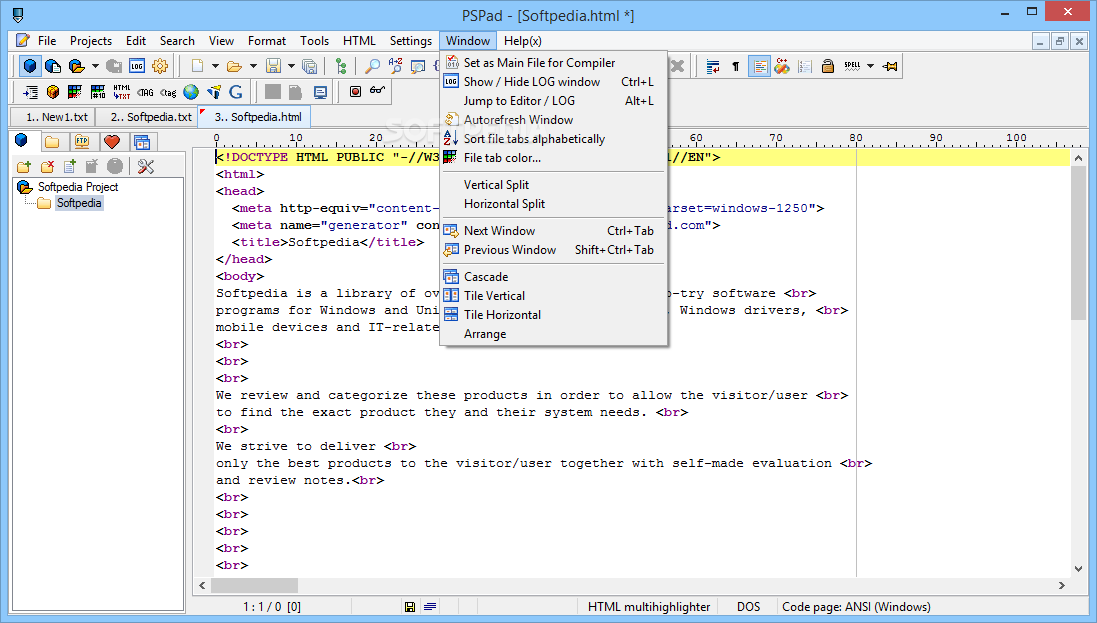Choose Tile Horizontal from Window menu

553,315
